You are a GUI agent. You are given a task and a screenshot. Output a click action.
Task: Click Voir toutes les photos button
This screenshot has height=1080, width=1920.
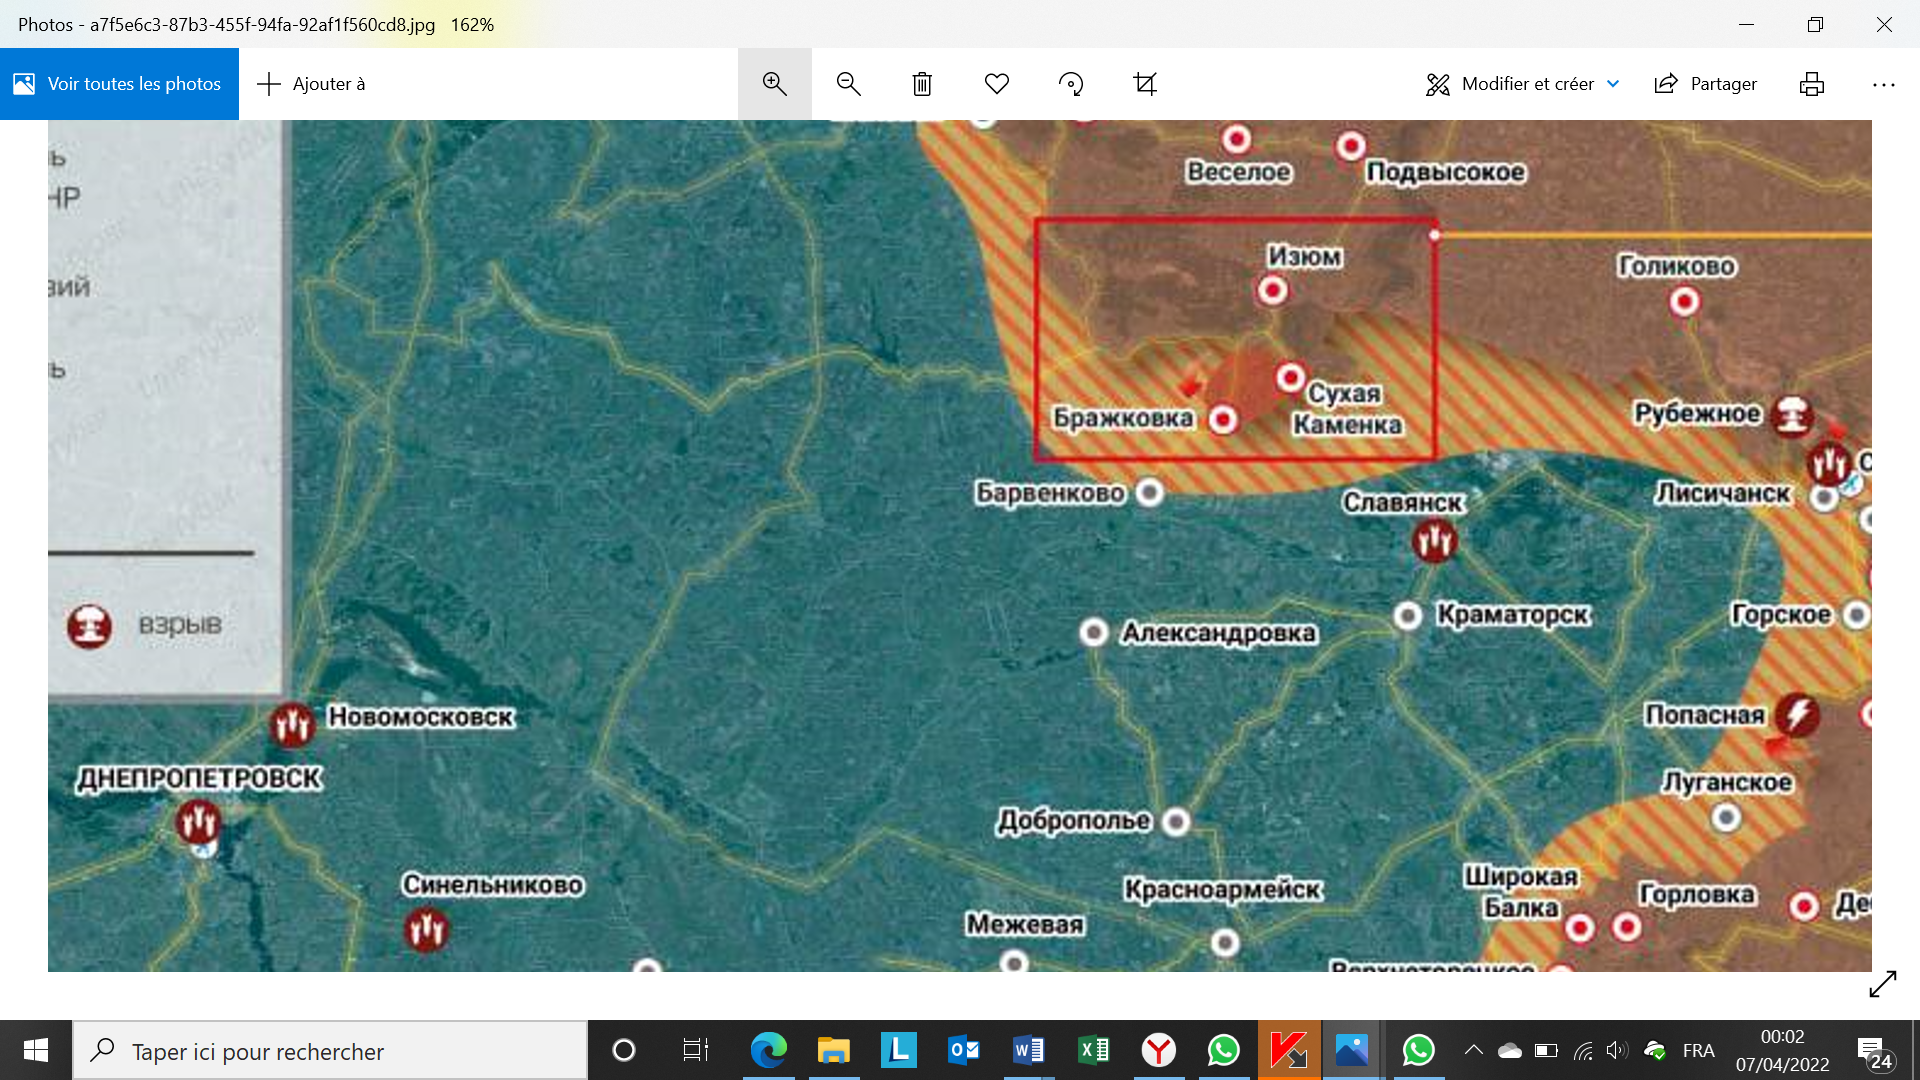(x=119, y=84)
